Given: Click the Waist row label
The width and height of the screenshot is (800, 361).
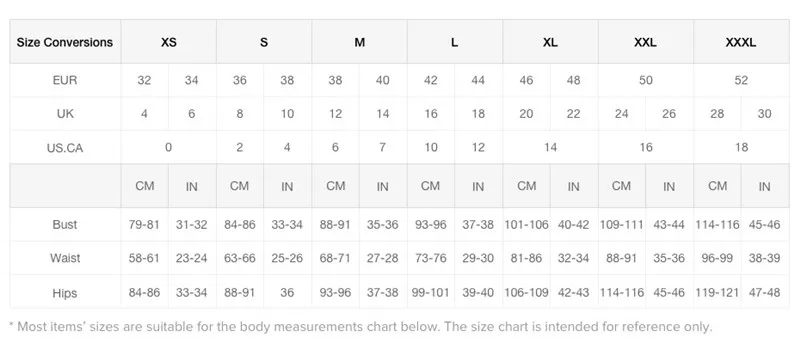Looking at the screenshot, I should tap(65, 258).
